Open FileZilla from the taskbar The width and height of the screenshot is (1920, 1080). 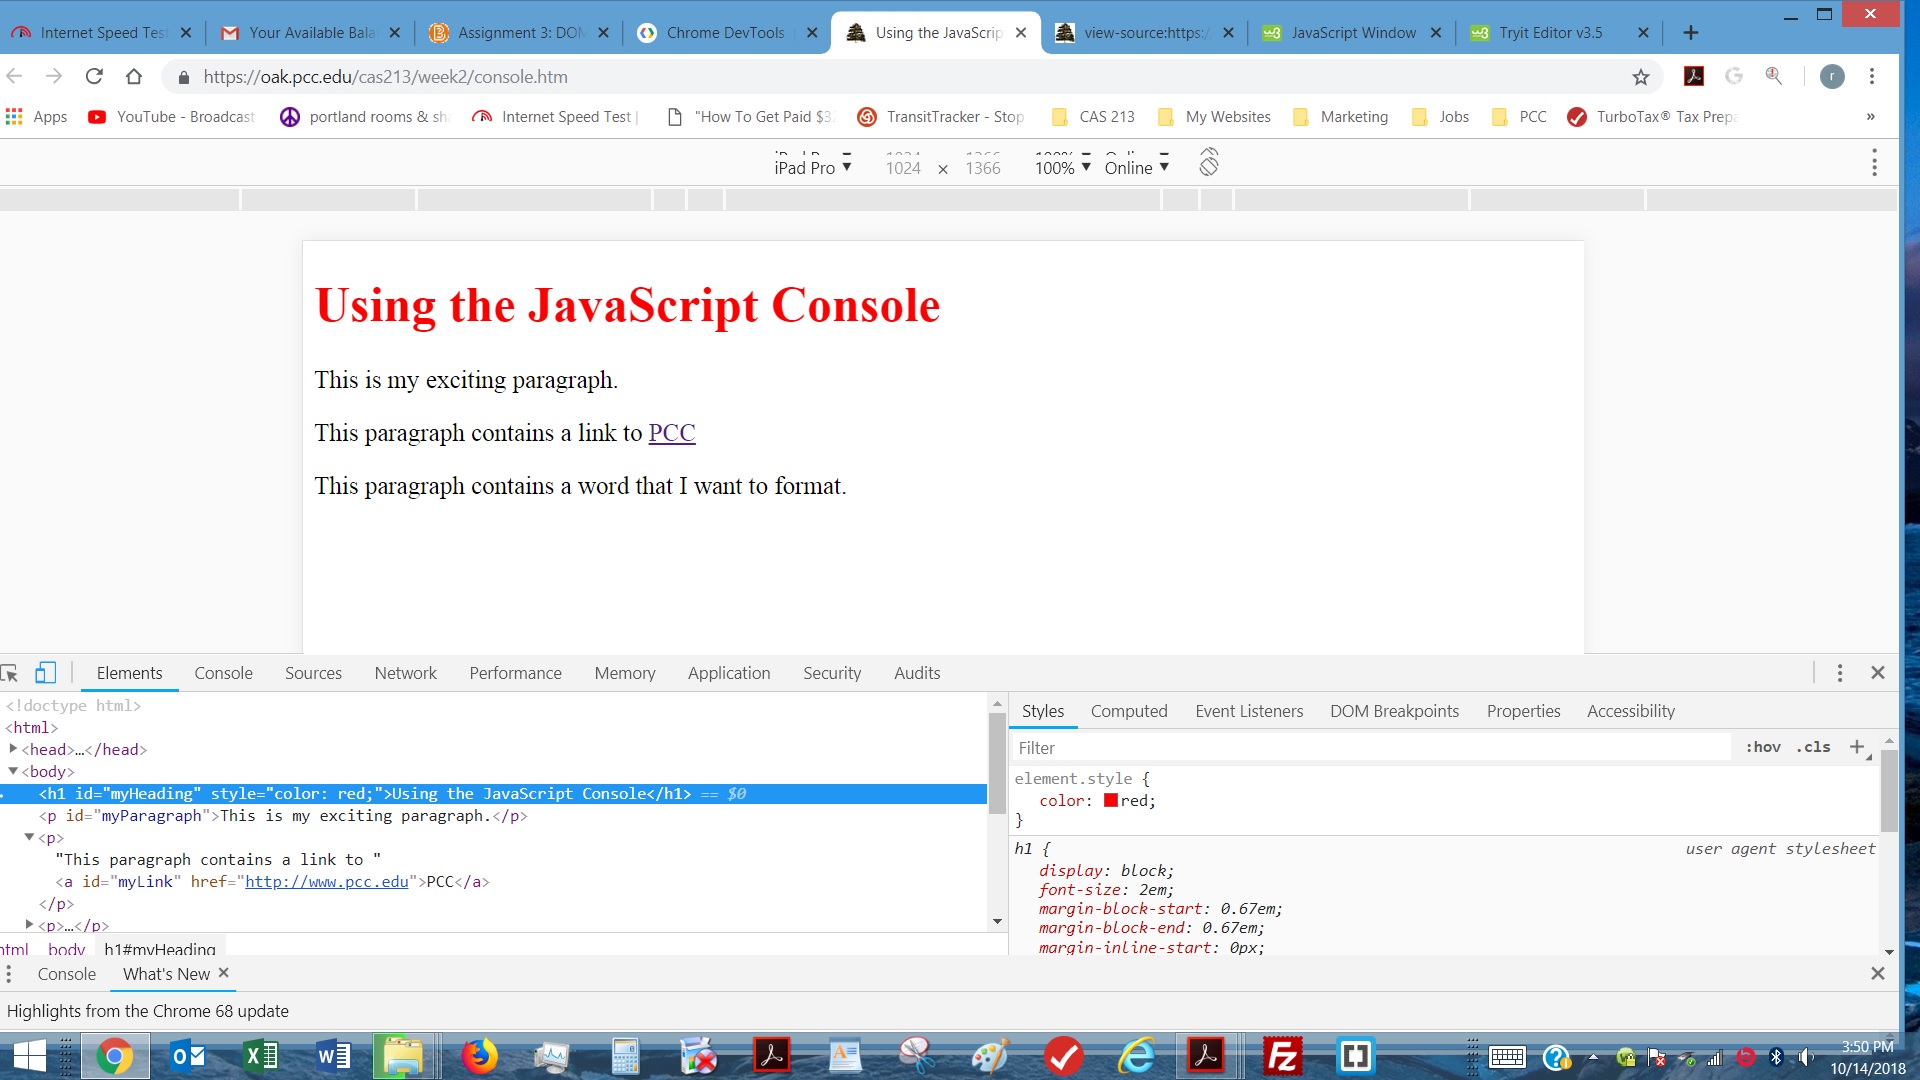pos(1282,1056)
